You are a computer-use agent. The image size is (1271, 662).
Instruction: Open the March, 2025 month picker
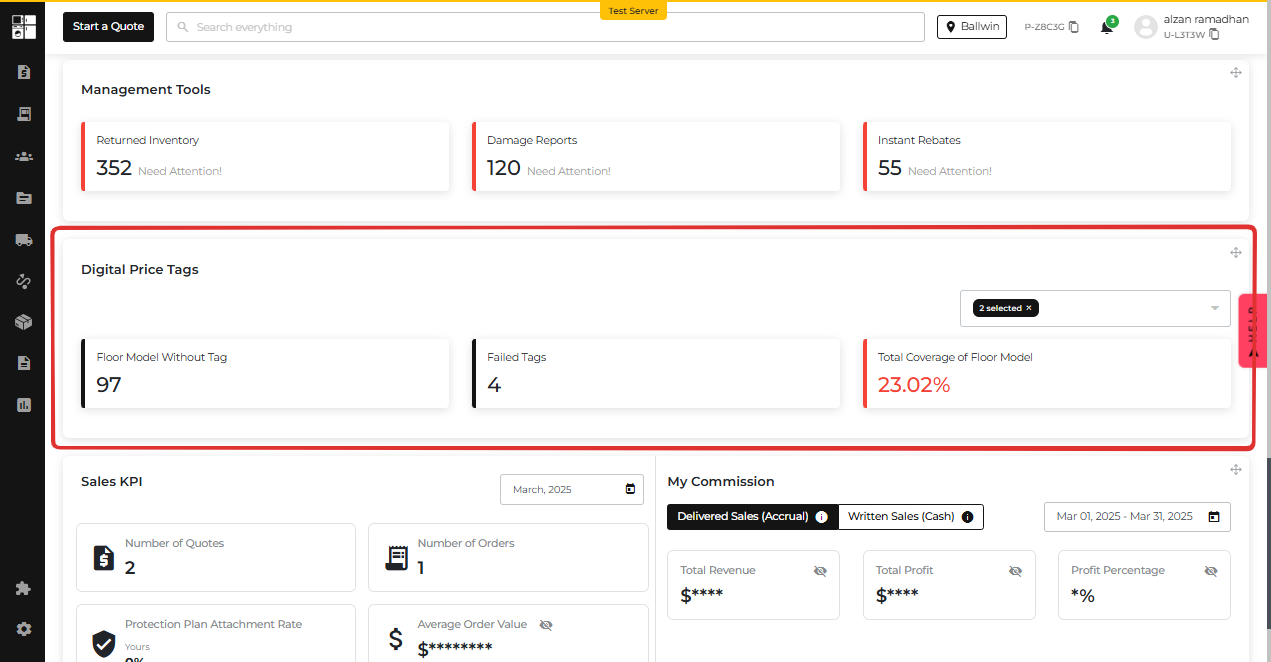[572, 489]
